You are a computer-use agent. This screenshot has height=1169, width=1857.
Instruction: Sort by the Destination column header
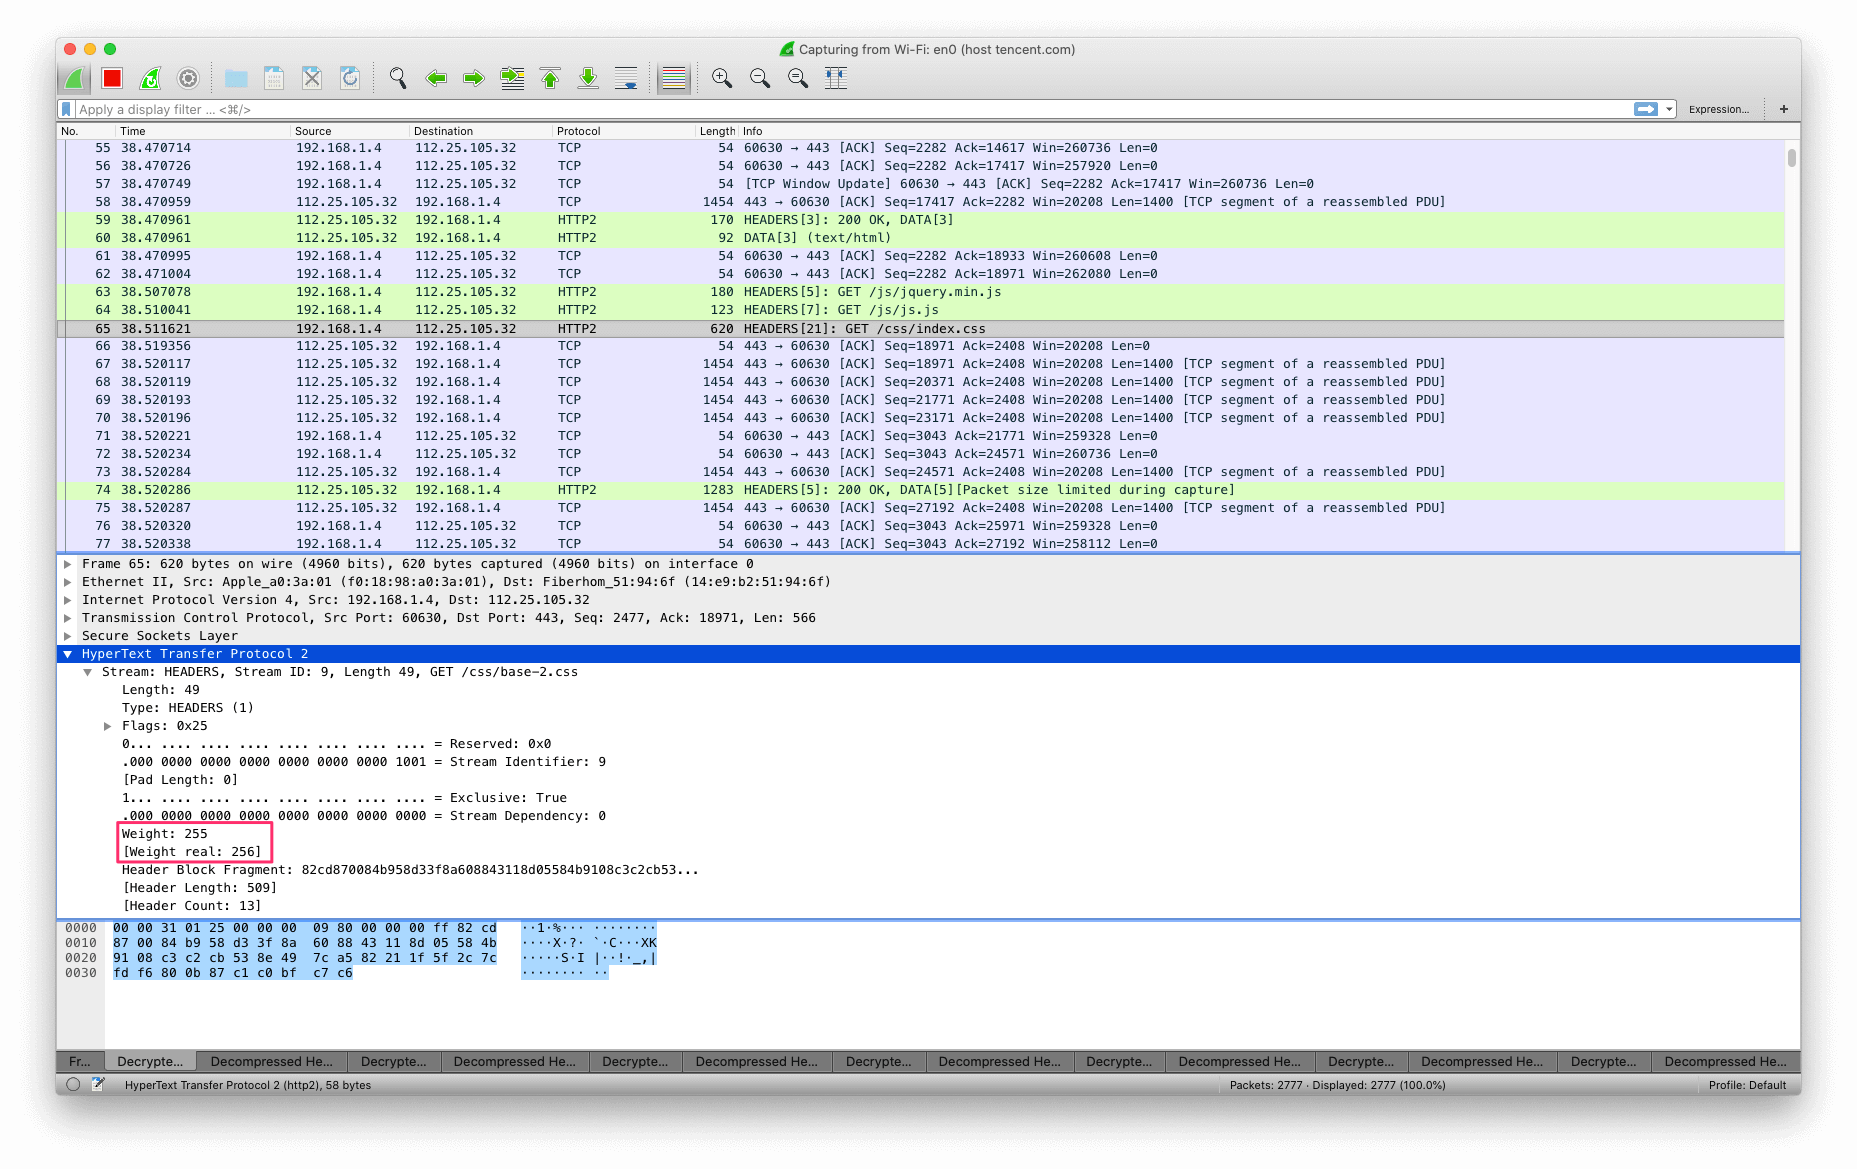point(481,131)
